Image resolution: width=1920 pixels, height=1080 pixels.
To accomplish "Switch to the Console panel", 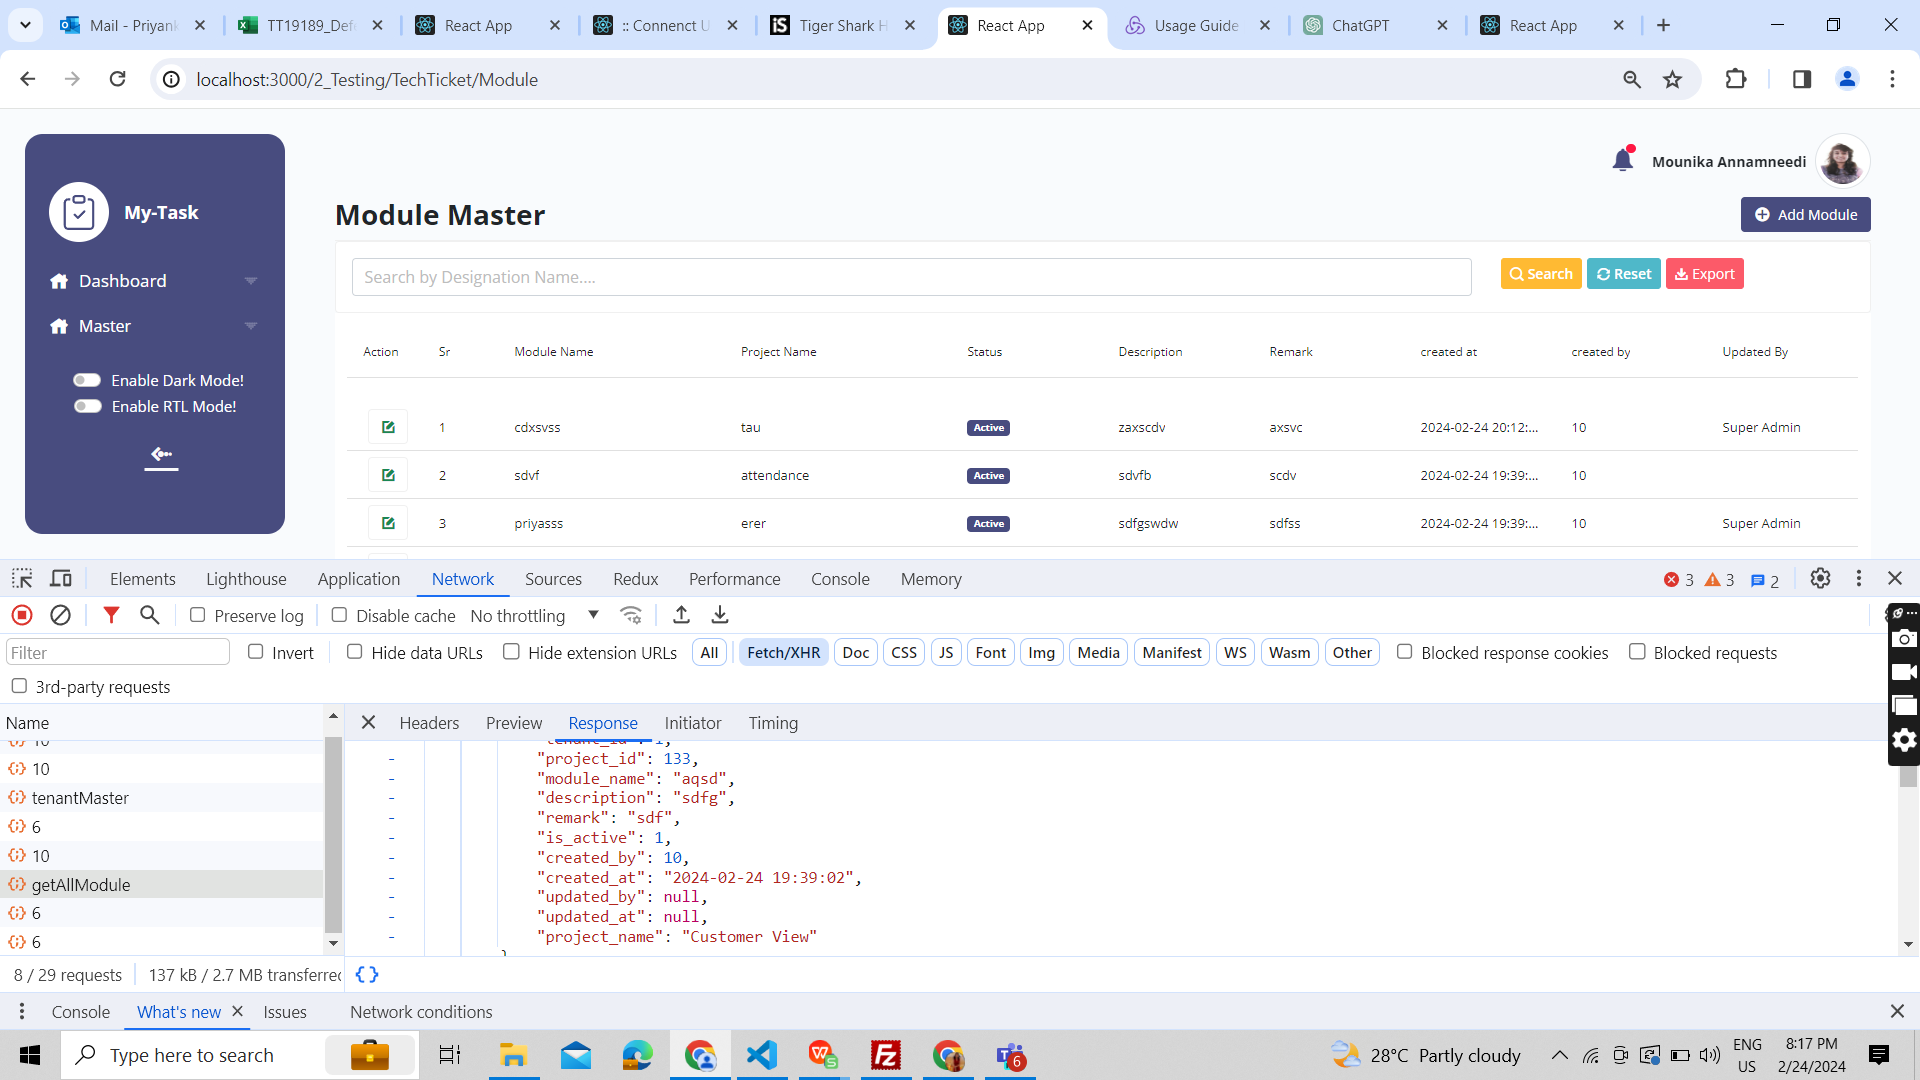I will [x=840, y=579].
